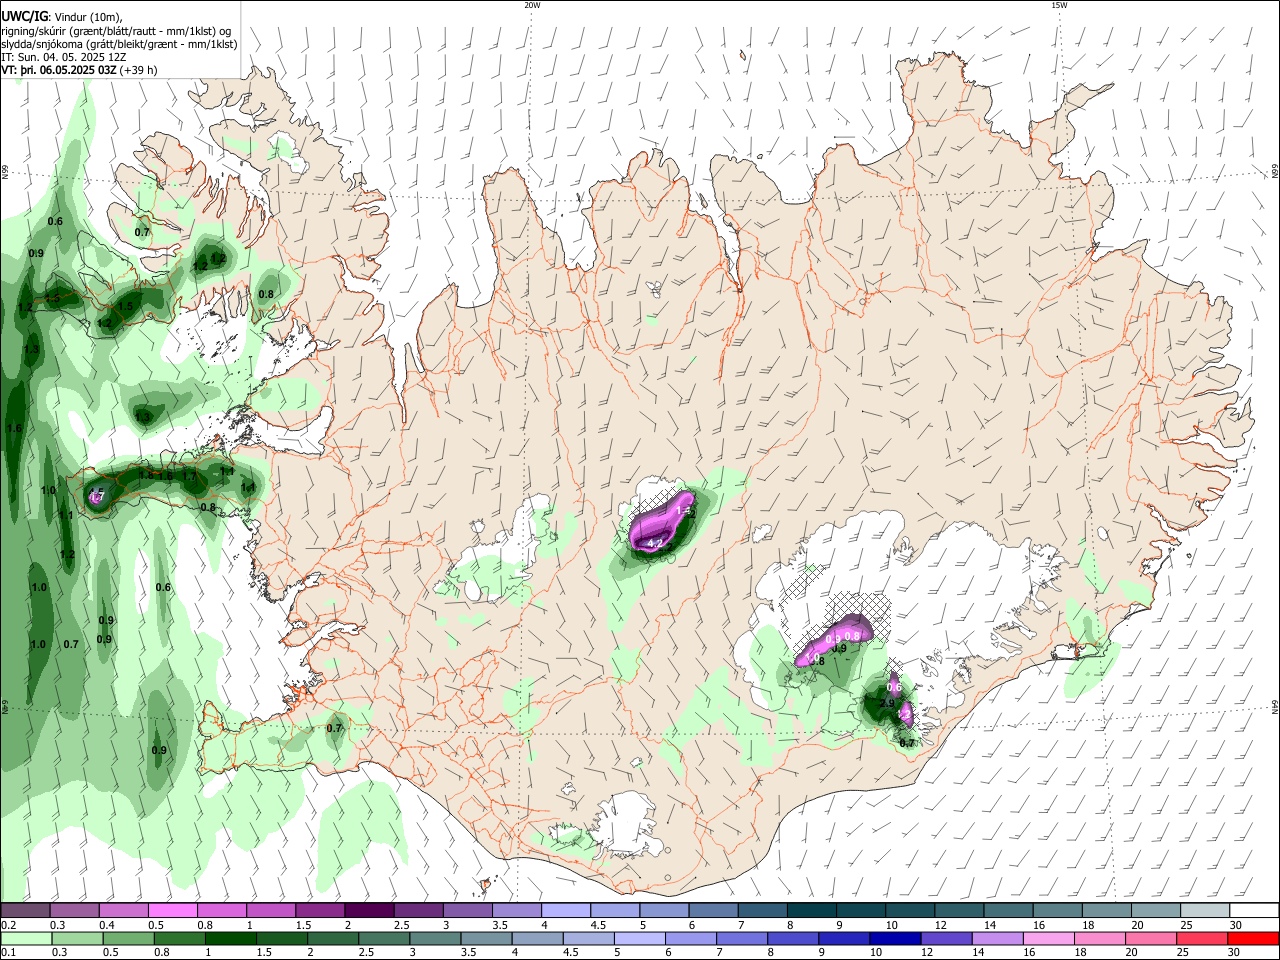Pick the darkest purple swatch between 2 and 2.5
Screen dimensions: 1280x960
point(369,911)
